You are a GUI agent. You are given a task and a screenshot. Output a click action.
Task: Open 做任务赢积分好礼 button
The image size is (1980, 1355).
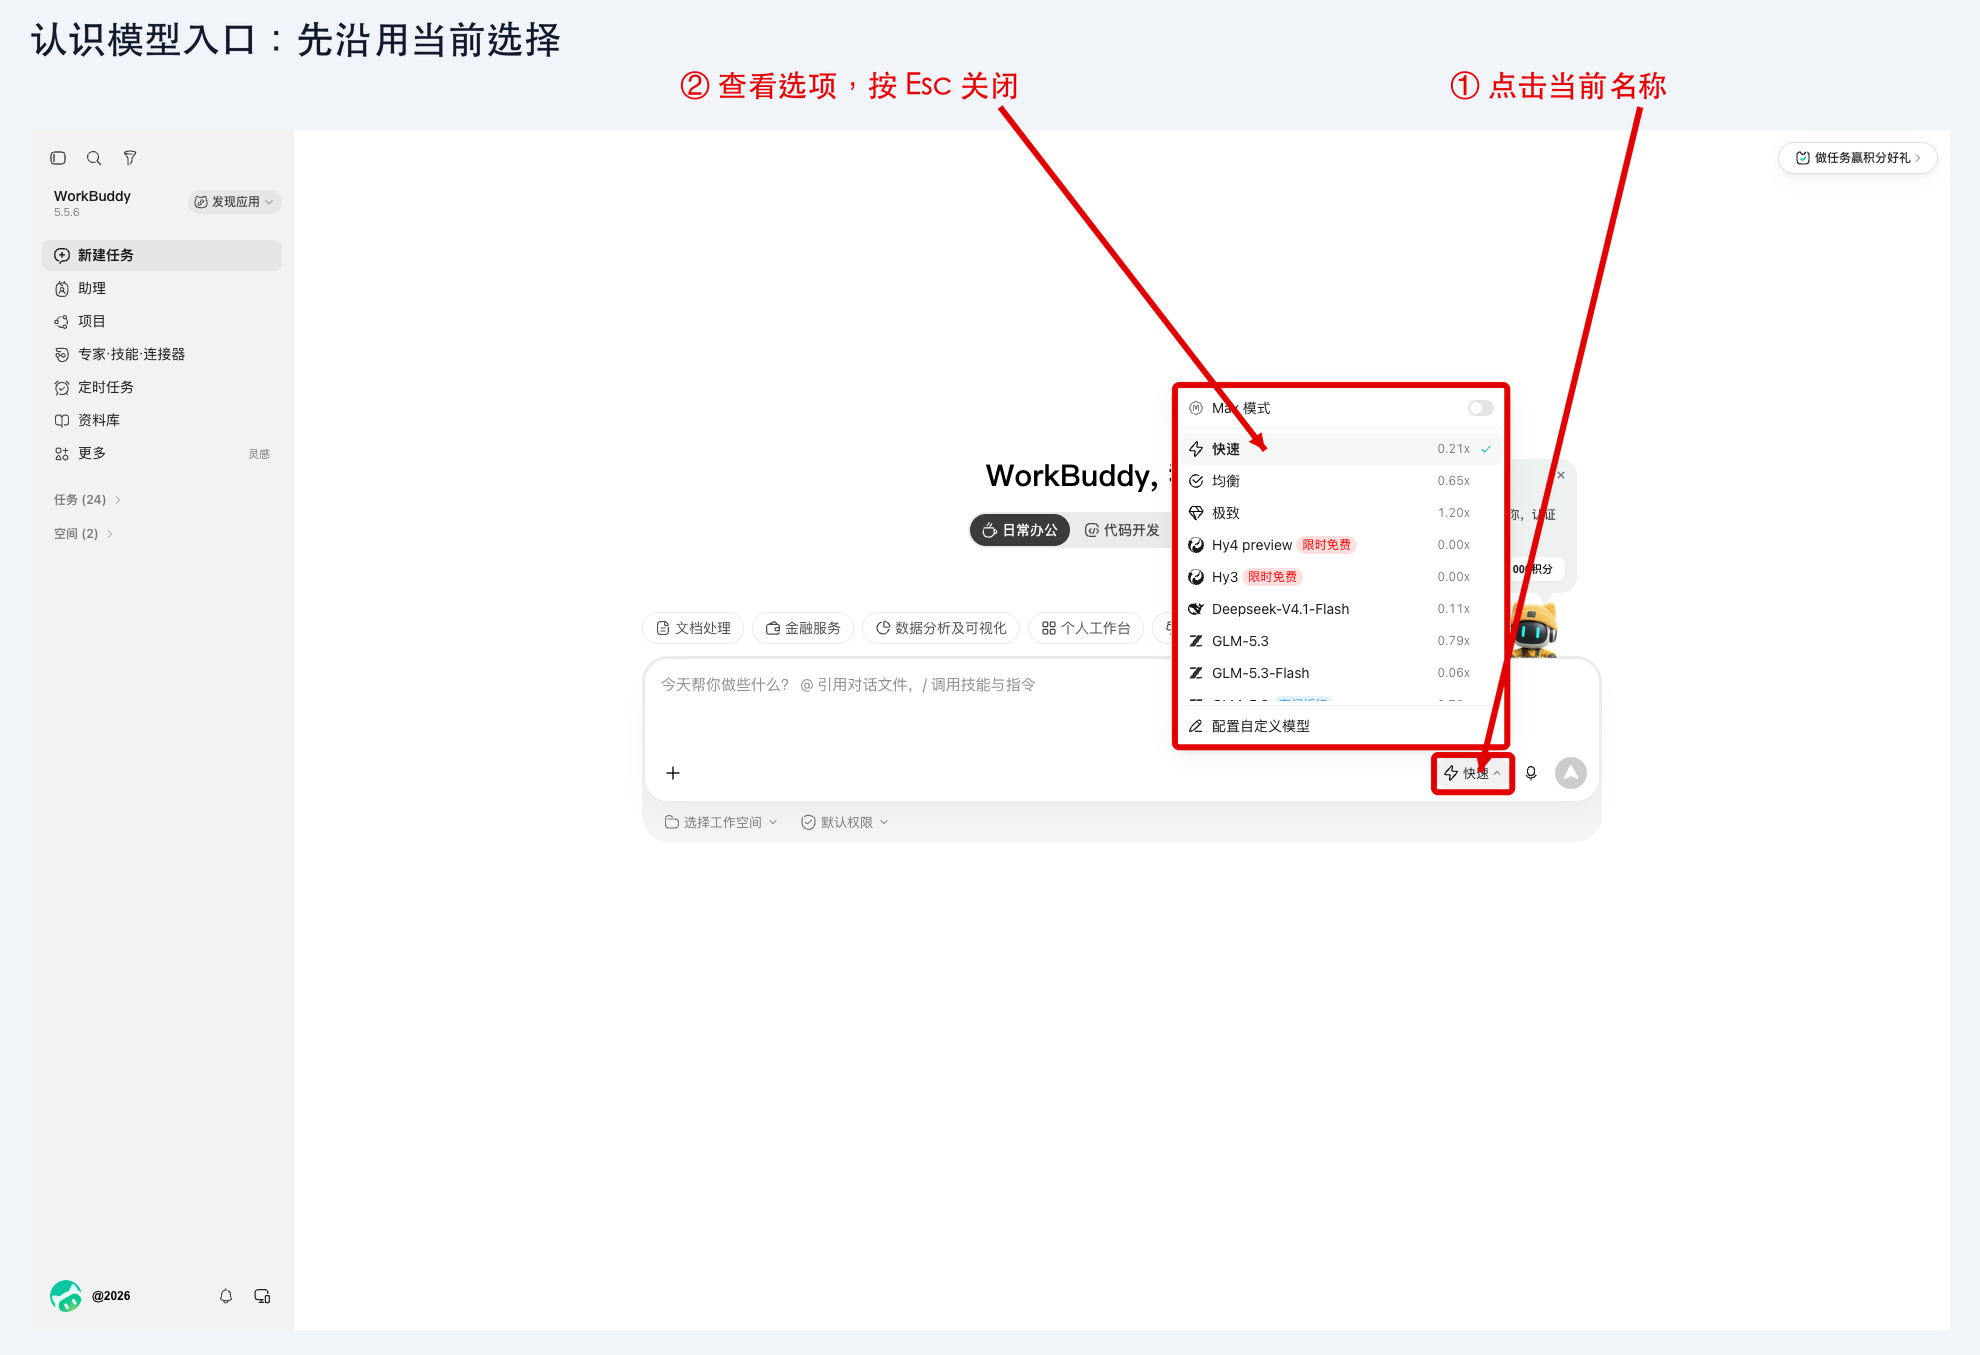[x=1857, y=158]
